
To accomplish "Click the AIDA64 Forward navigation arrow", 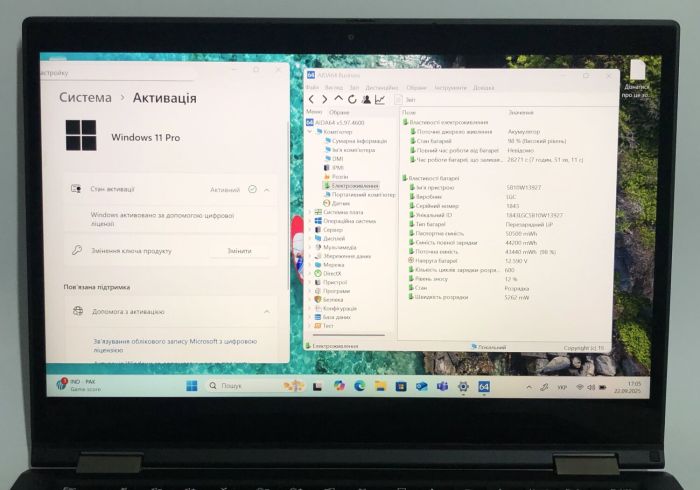I will click(324, 100).
